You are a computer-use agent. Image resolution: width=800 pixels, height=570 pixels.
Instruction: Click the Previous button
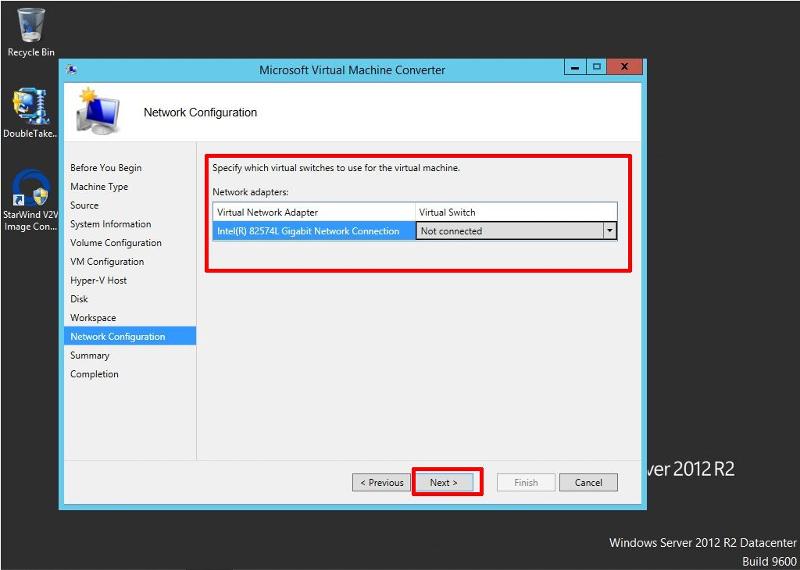point(381,482)
